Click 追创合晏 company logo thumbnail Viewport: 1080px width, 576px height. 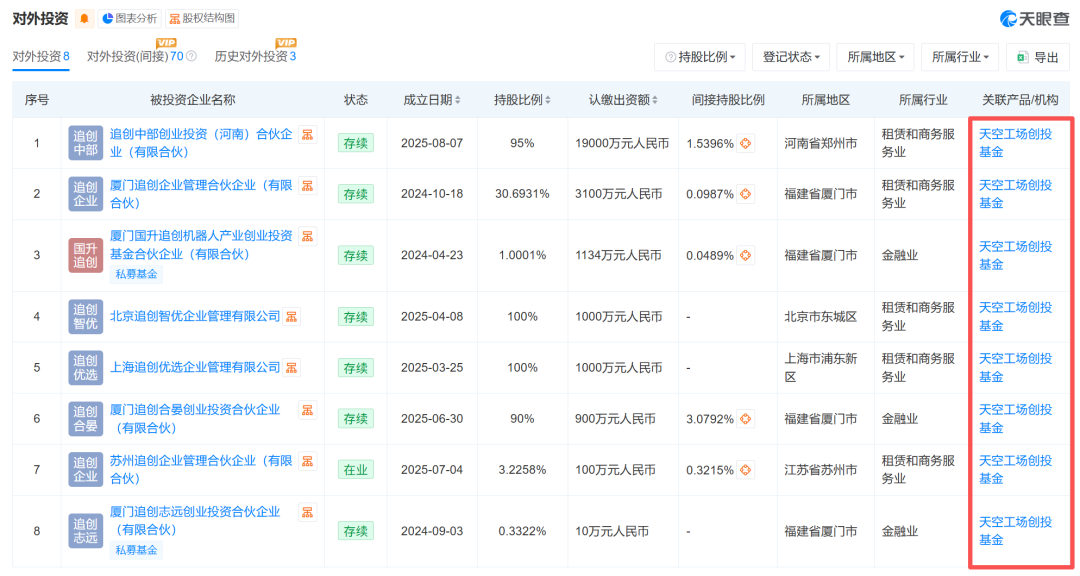point(85,419)
